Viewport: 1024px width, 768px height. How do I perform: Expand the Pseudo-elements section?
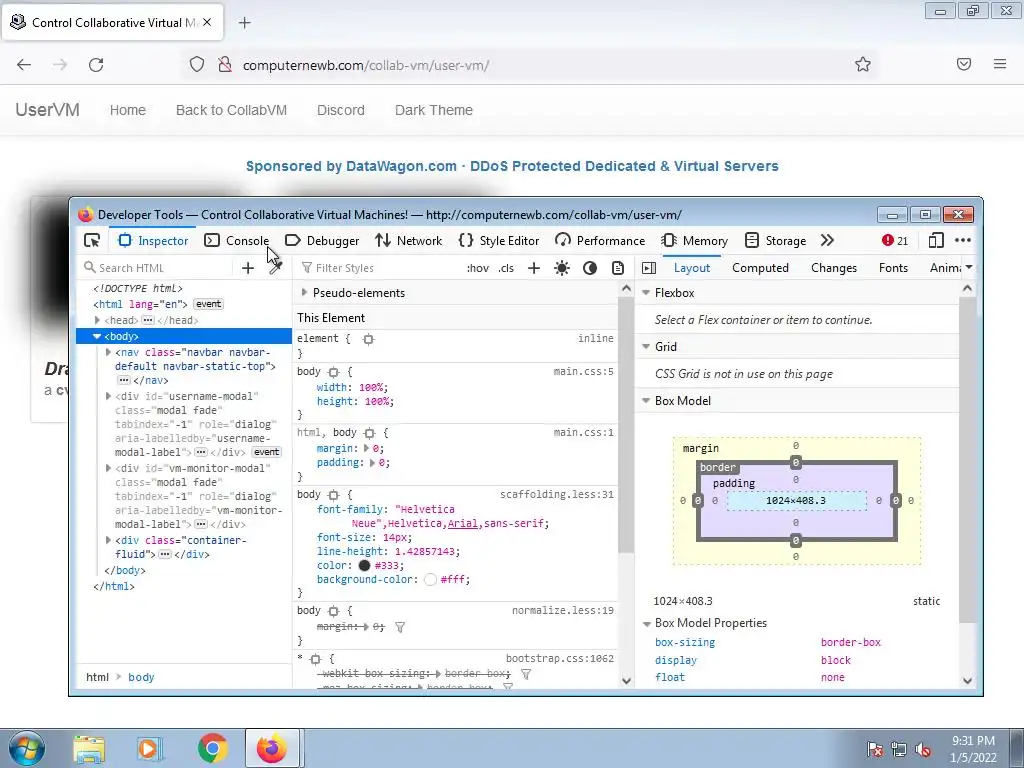(304, 293)
